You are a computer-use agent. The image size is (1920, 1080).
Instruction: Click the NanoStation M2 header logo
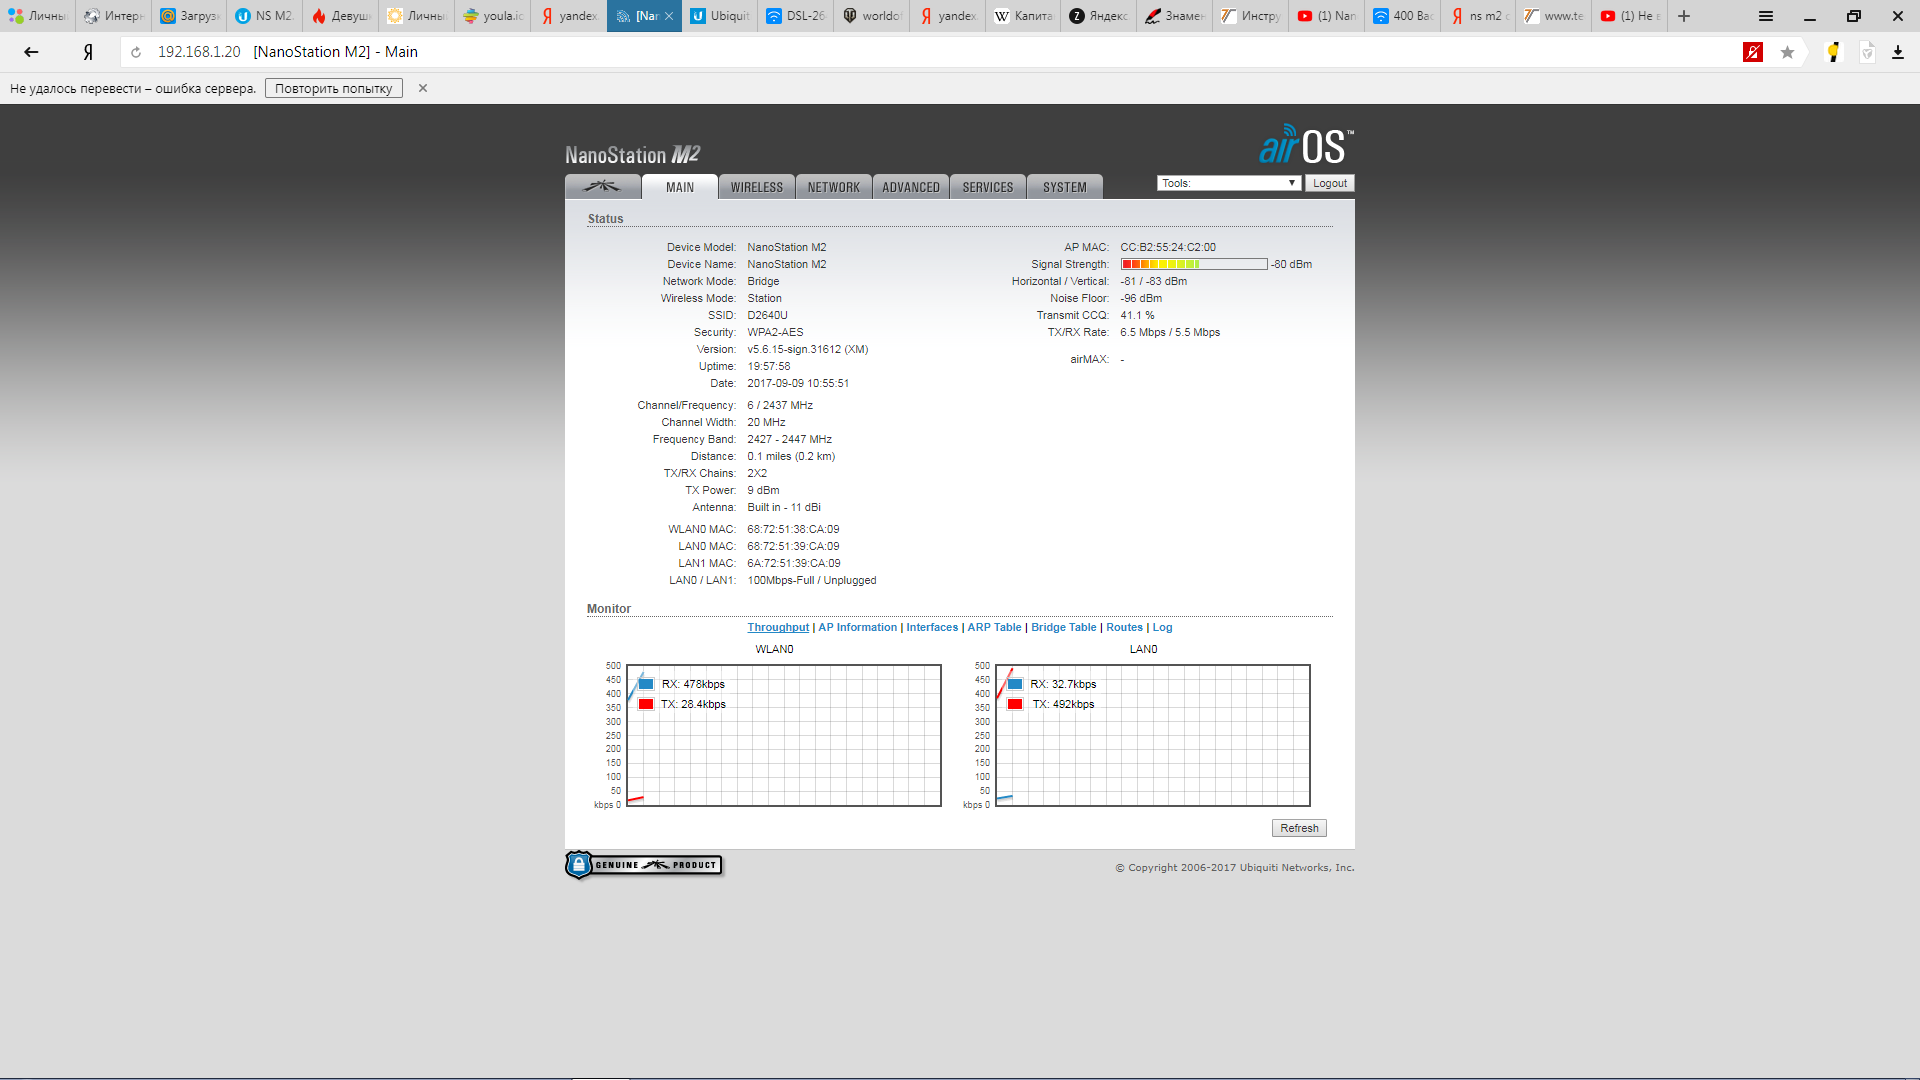pyautogui.click(x=632, y=155)
